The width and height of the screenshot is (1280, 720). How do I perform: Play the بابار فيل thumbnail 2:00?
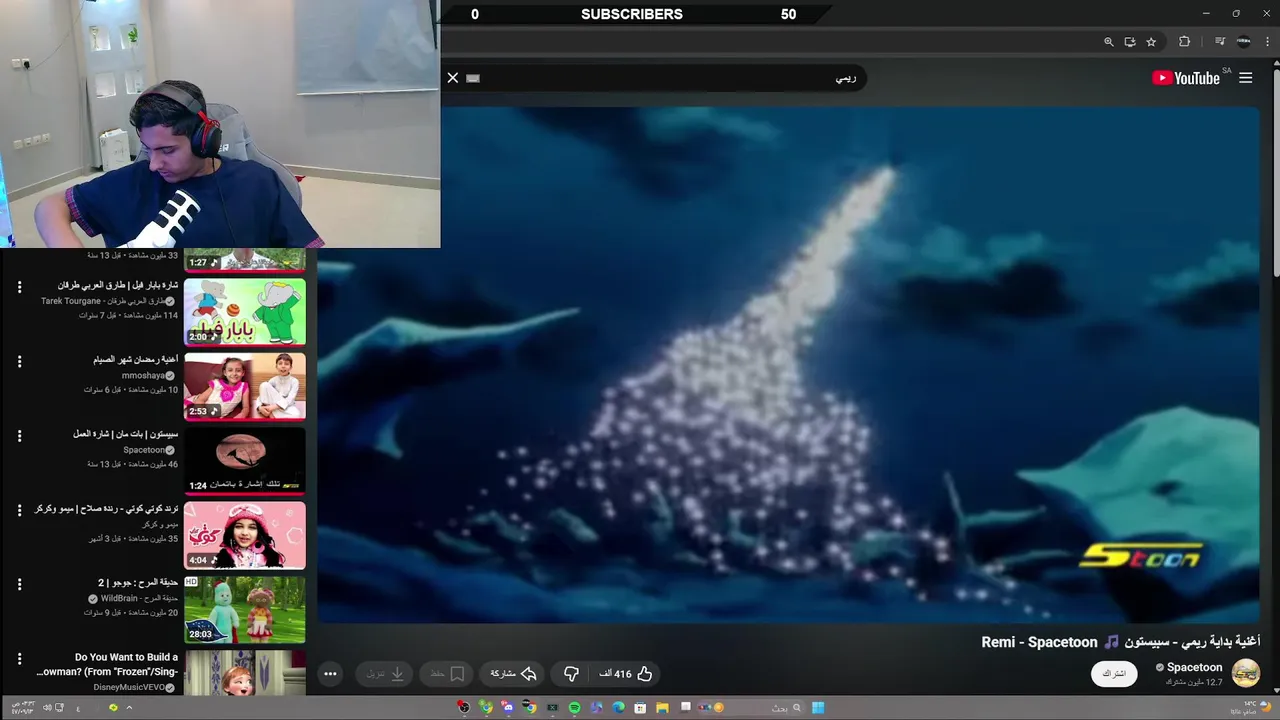(245, 312)
